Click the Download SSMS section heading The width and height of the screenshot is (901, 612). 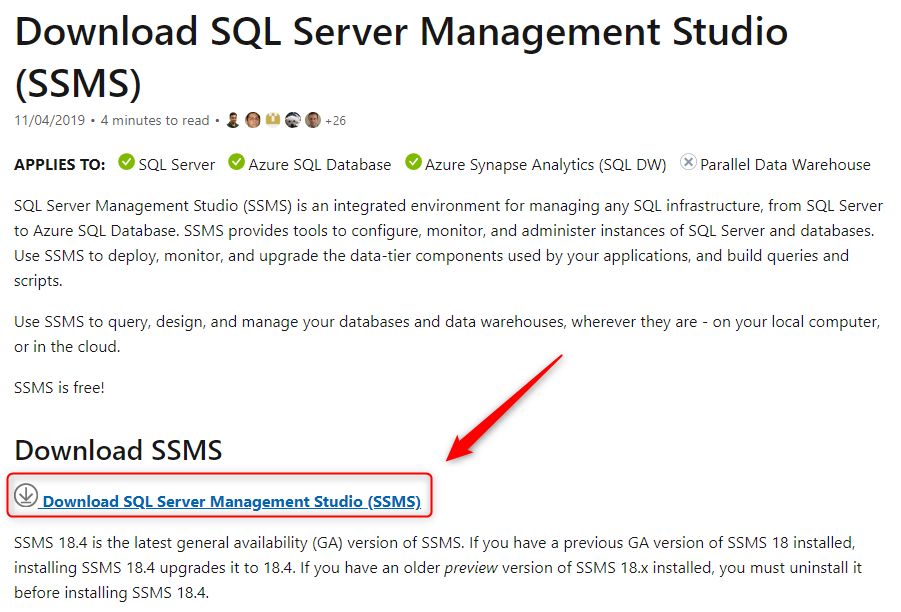(118, 450)
